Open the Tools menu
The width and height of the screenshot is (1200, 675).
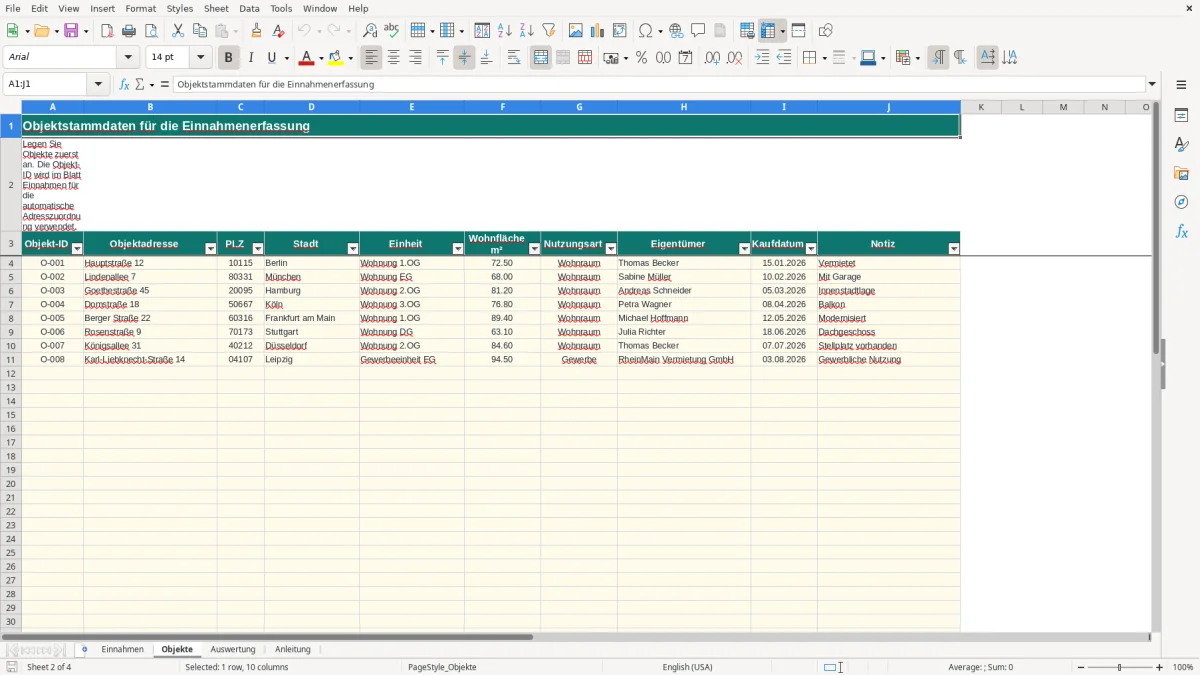281,8
